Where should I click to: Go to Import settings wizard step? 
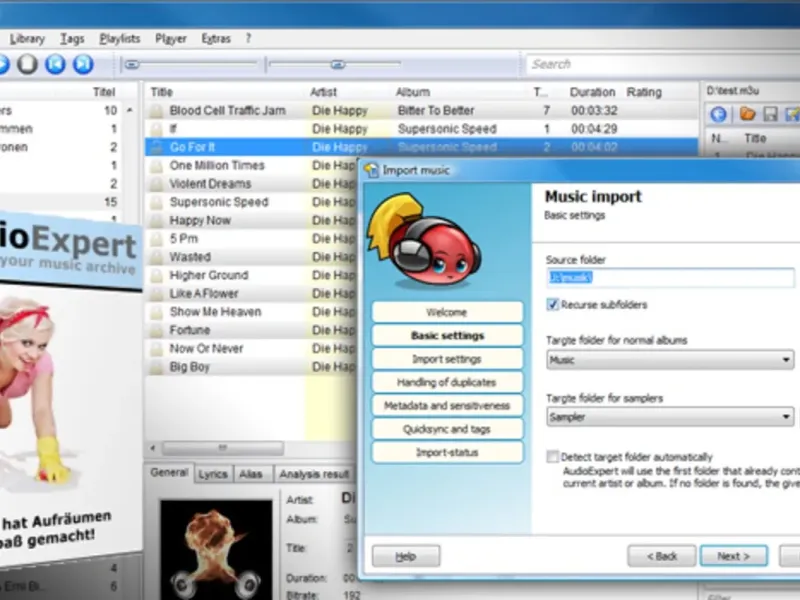click(x=447, y=359)
